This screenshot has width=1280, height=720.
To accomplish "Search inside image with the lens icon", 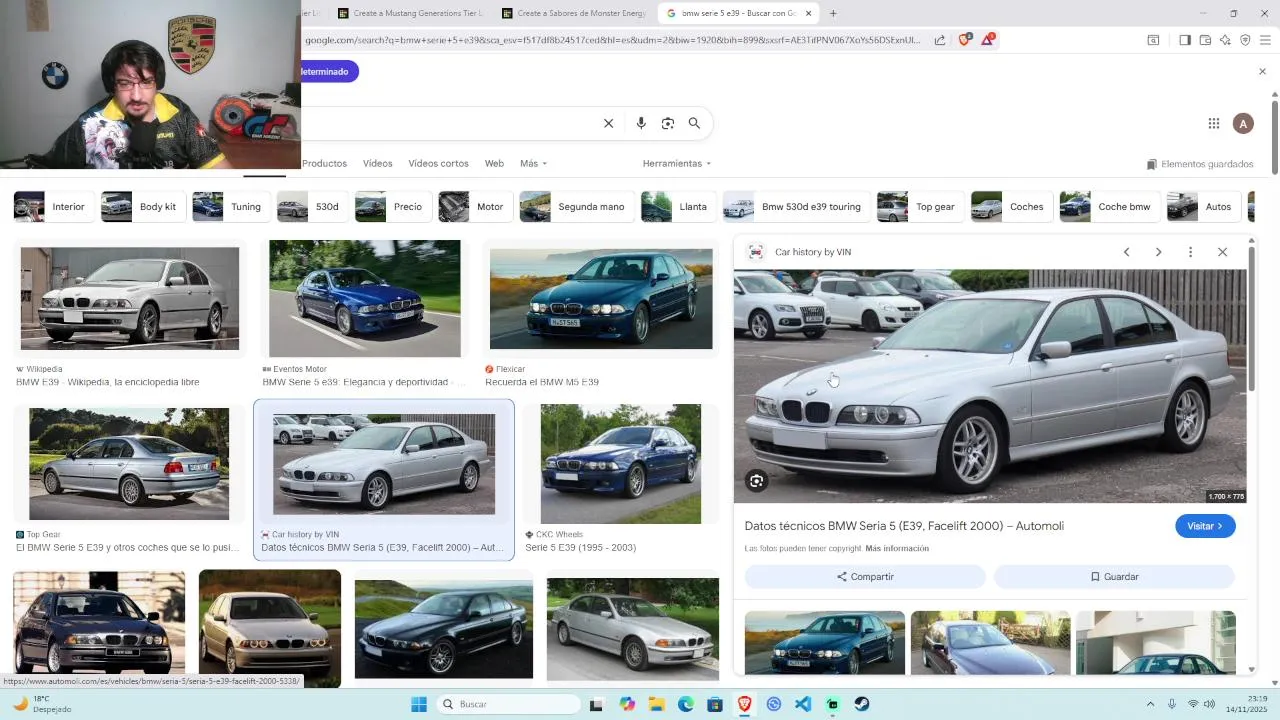I will tap(757, 481).
